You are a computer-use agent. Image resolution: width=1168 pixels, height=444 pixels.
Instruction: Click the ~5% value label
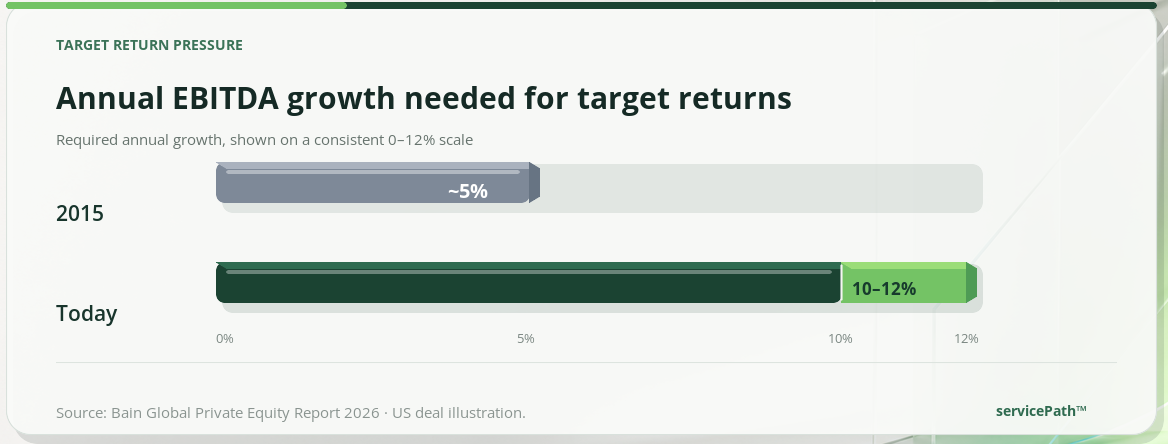click(x=468, y=191)
